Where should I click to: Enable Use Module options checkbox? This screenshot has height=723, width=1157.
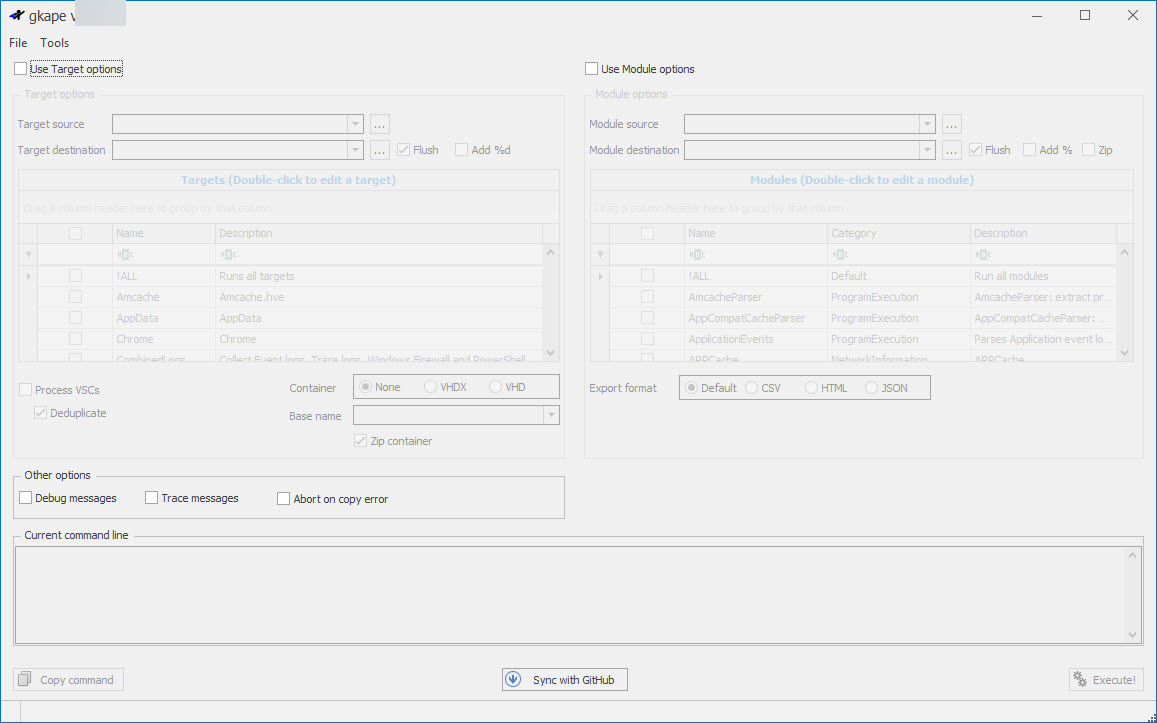(x=591, y=69)
